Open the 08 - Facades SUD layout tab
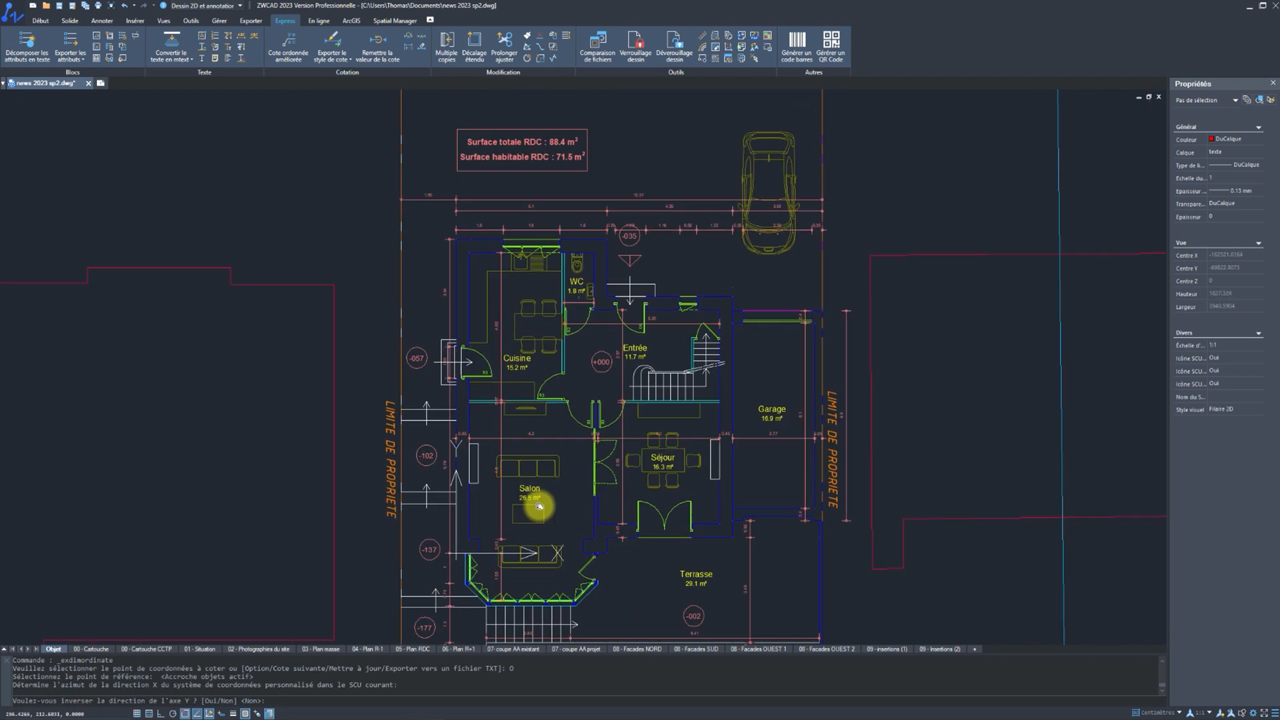The width and height of the screenshot is (1280, 720). click(x=696, y=649)
